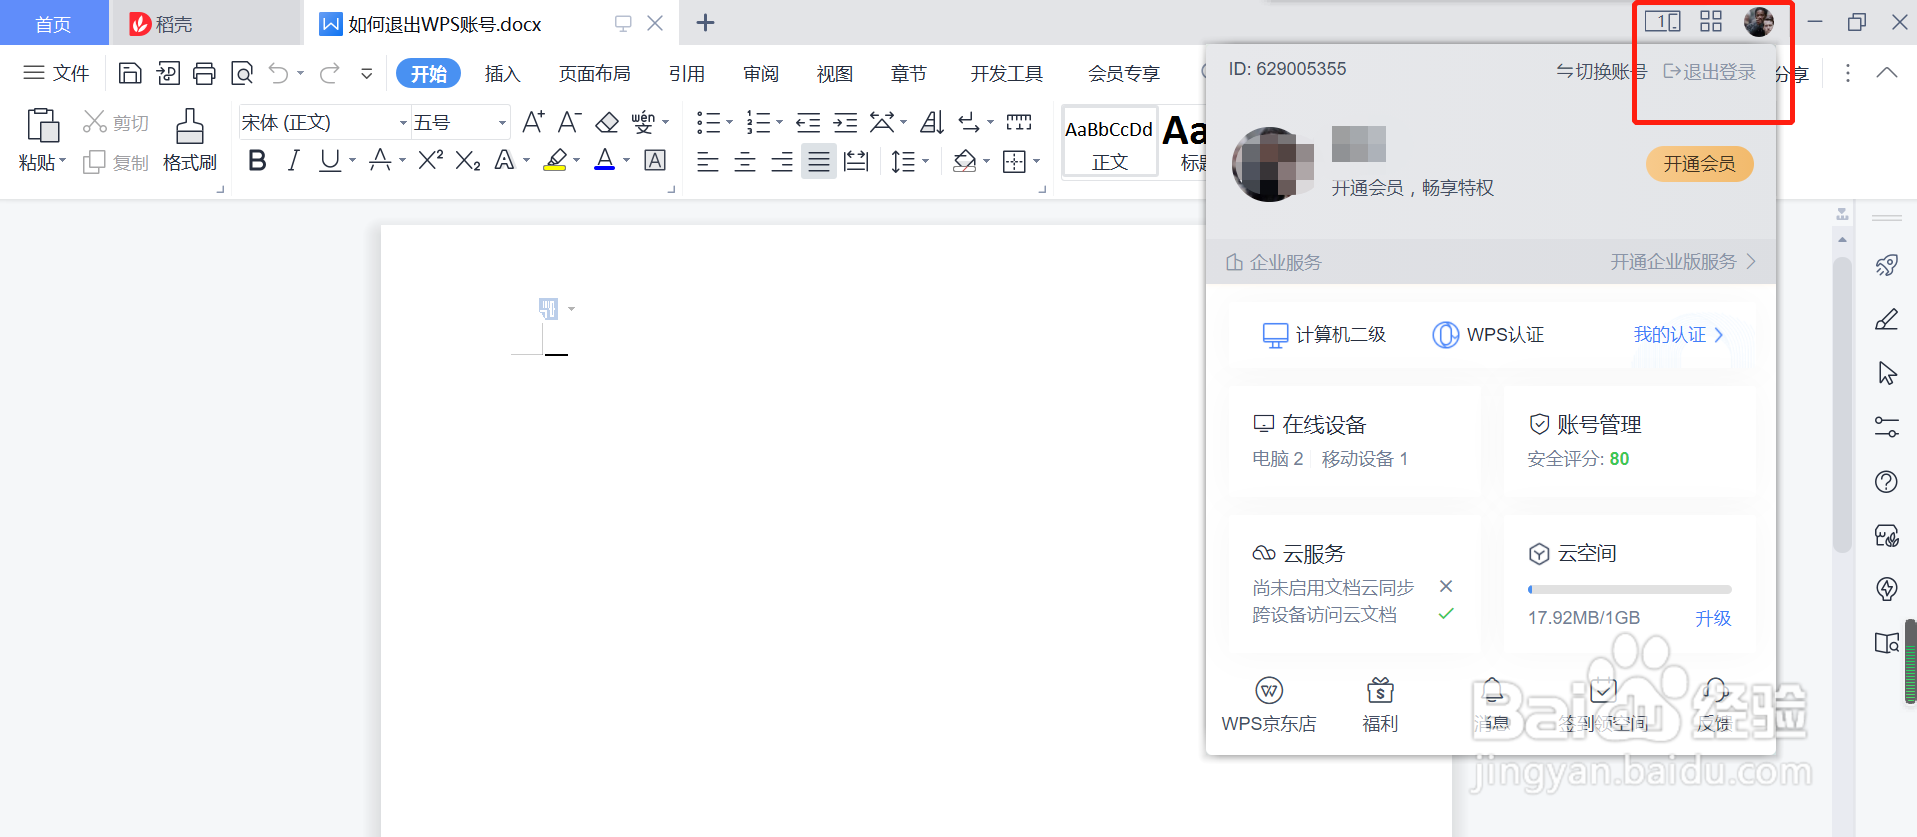Click 升级 cloud space link
Screen dimensions: 1917x837
1713,618
